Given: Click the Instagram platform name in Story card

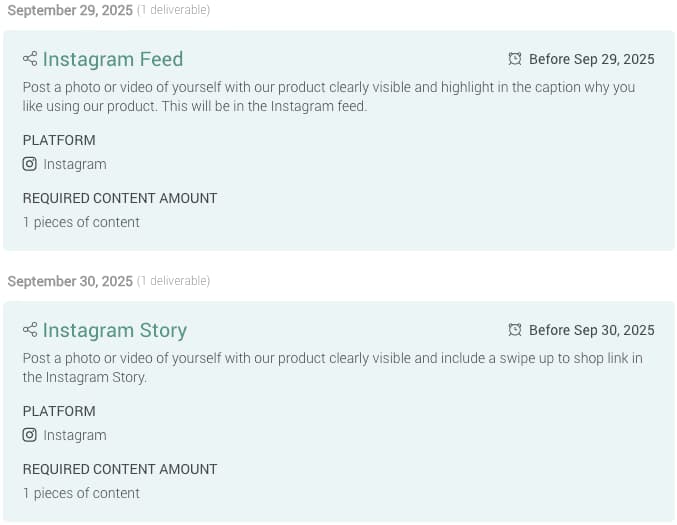Looking at the screenshot, I should [75, 435].
